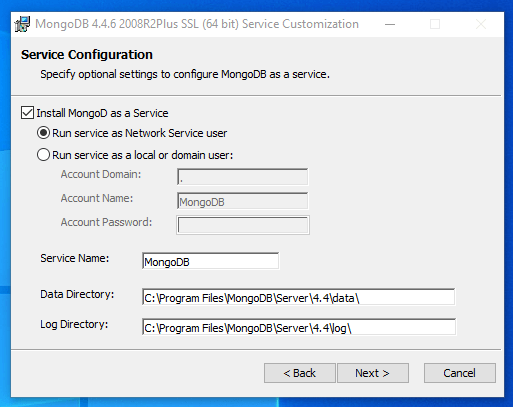Click the Run service as Network Service label
This screenshot has height=407, width=513.
pos(140,133)
